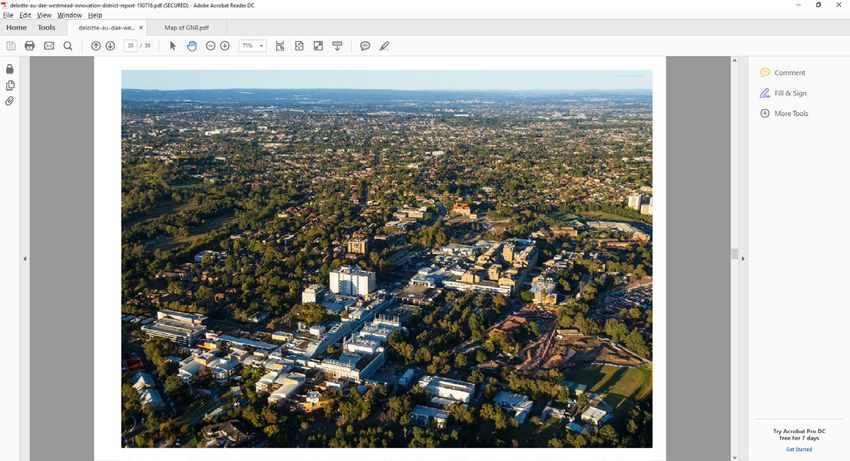Image resolution: width=850 pixels, height=461 pixels.
Task: Open the Help menu
Action: pos(95,15)
